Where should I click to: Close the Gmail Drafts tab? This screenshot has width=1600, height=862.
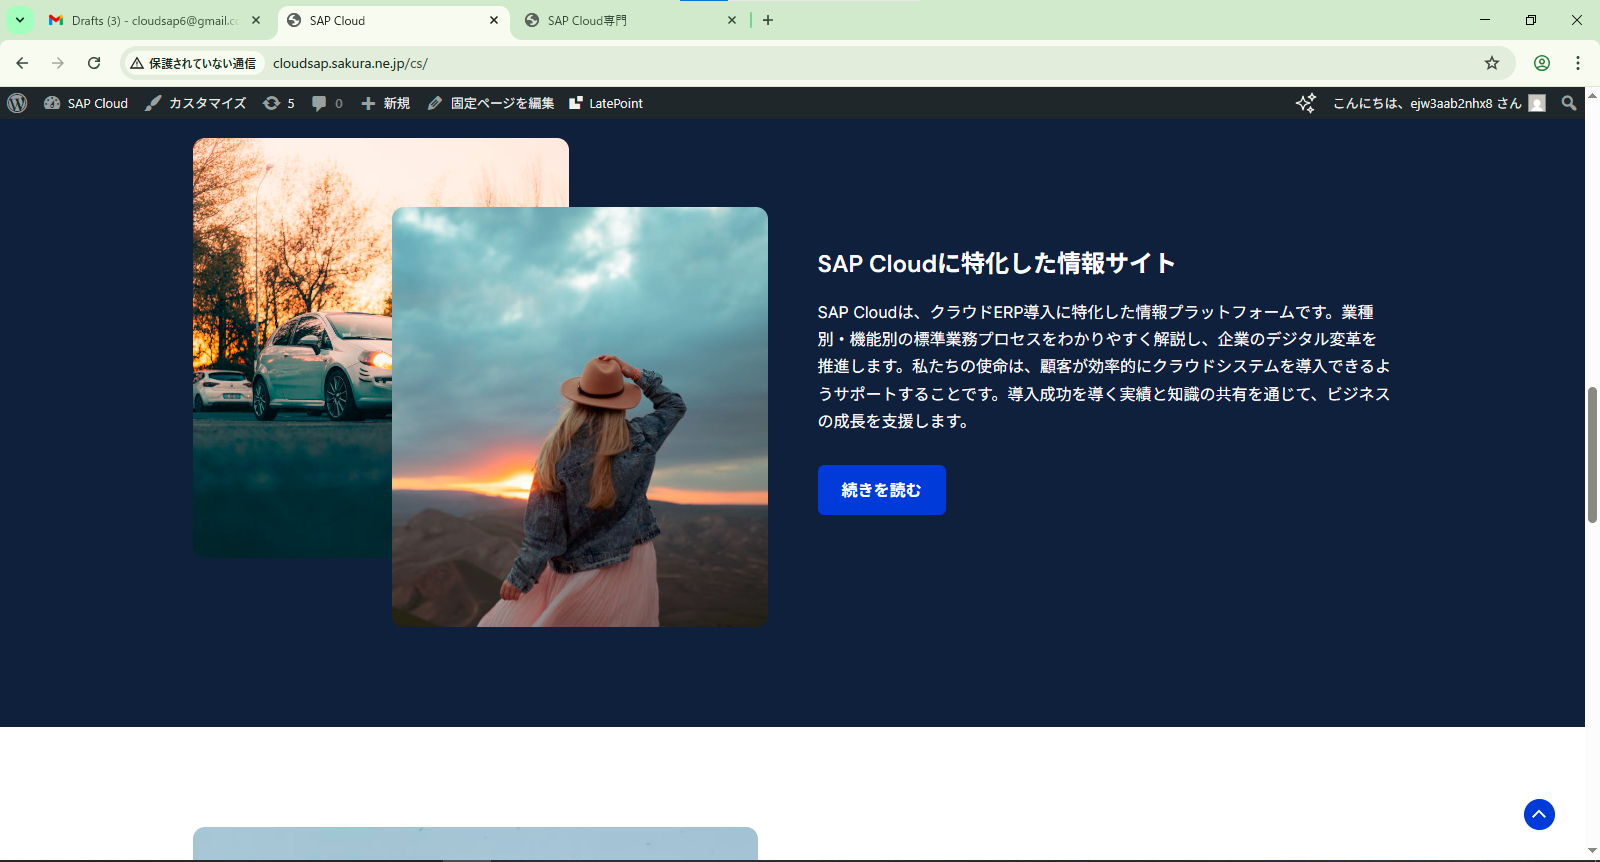(x=256, y=20)
